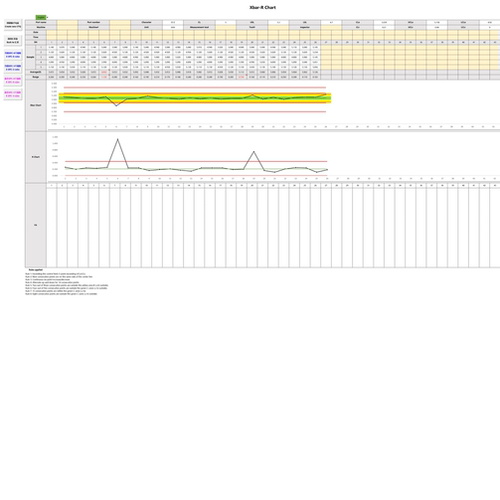Select the yellow Measurement tool input cell
Screen dimensions: 500x500
[226, 27]
